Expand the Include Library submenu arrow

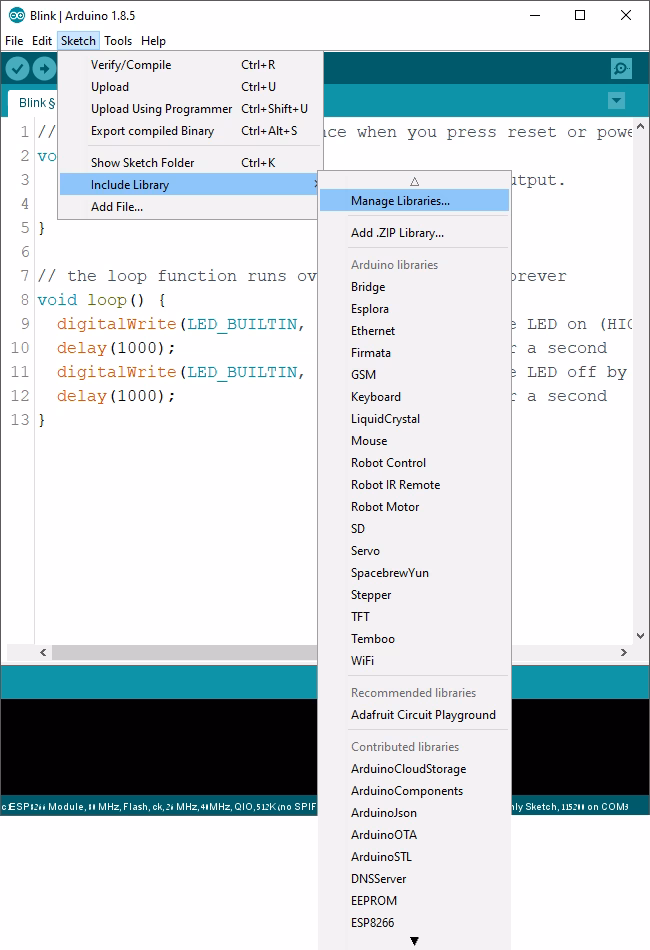[x=316, y=184]
